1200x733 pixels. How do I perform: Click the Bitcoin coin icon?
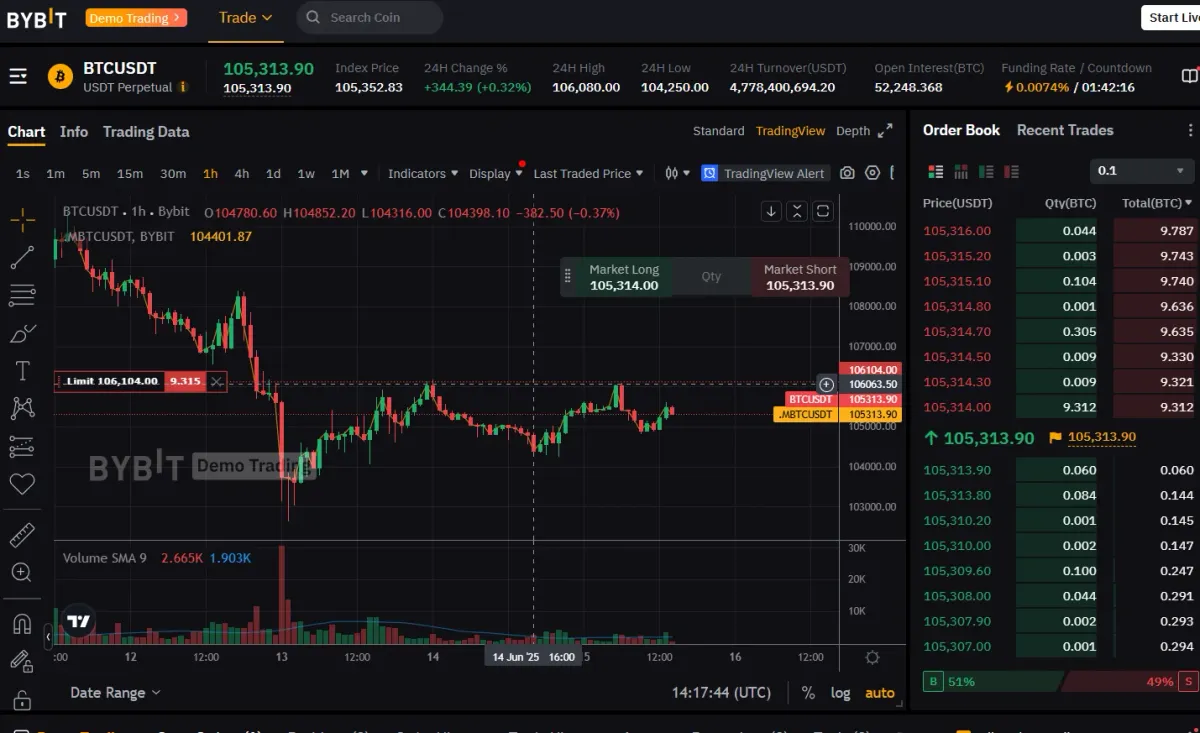click(60, 77)
